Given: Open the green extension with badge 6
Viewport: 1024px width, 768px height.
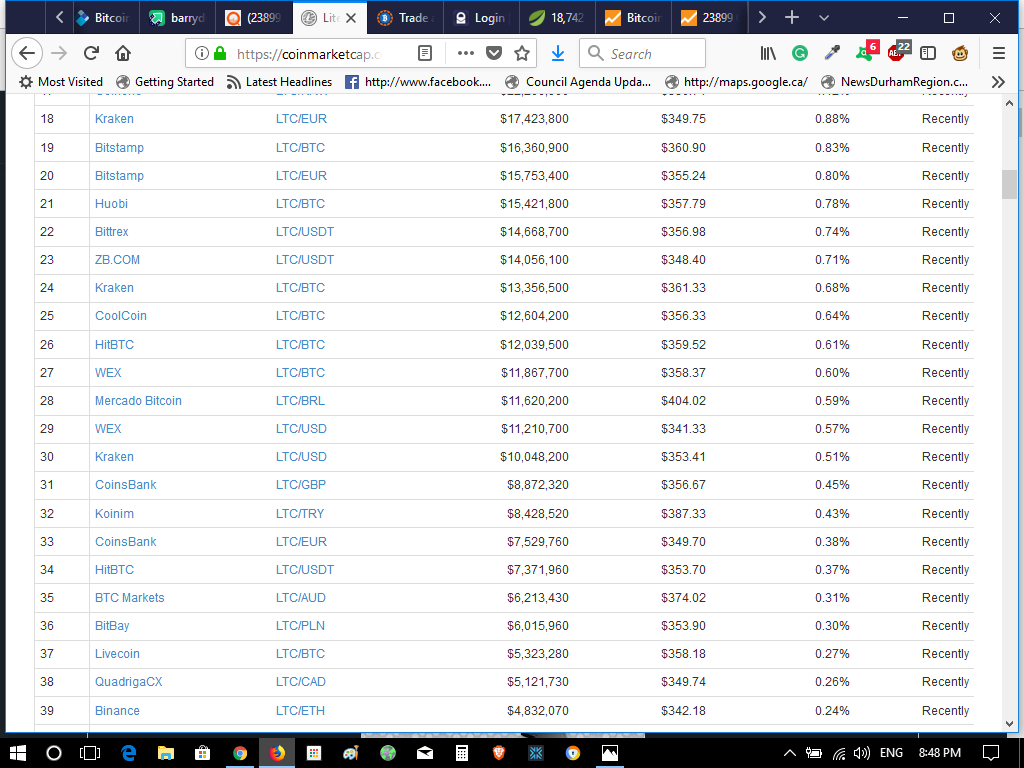Looking at the screenshot, I should (x=867, y=52).
